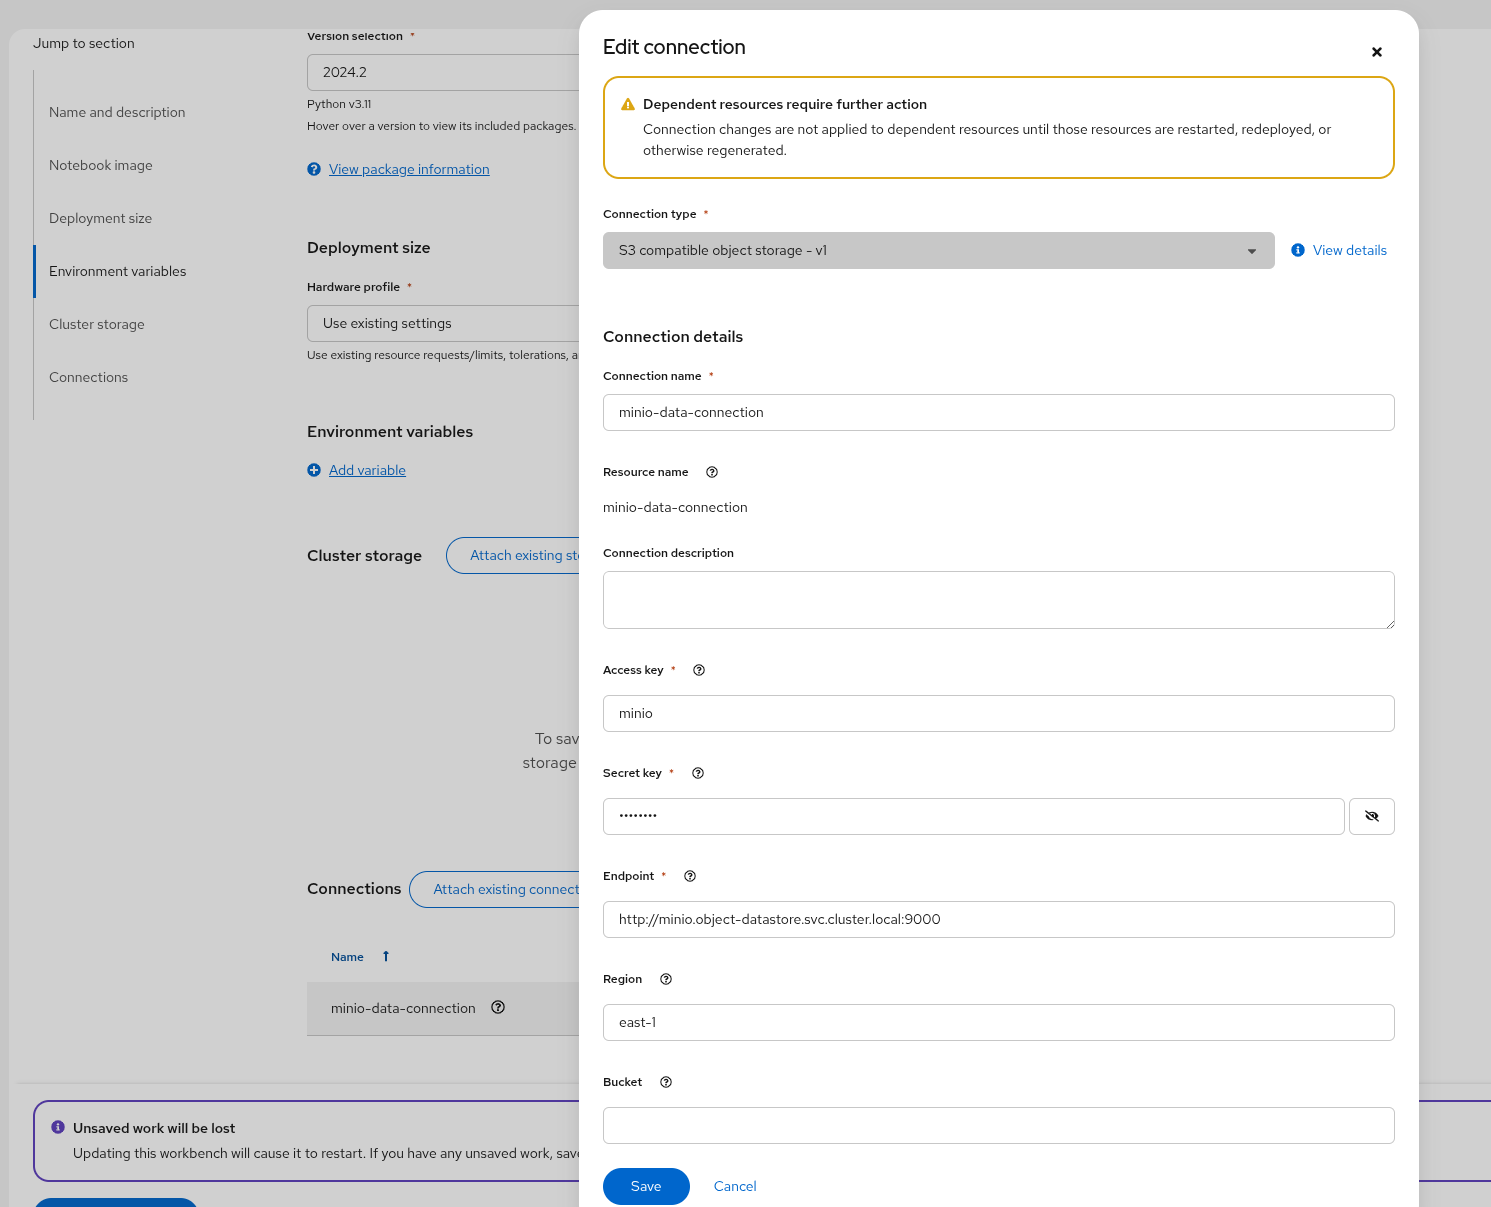The width and height of the screenshot is (1491, 1207).
Task: Open help for Region field
Action: point(666,979)
